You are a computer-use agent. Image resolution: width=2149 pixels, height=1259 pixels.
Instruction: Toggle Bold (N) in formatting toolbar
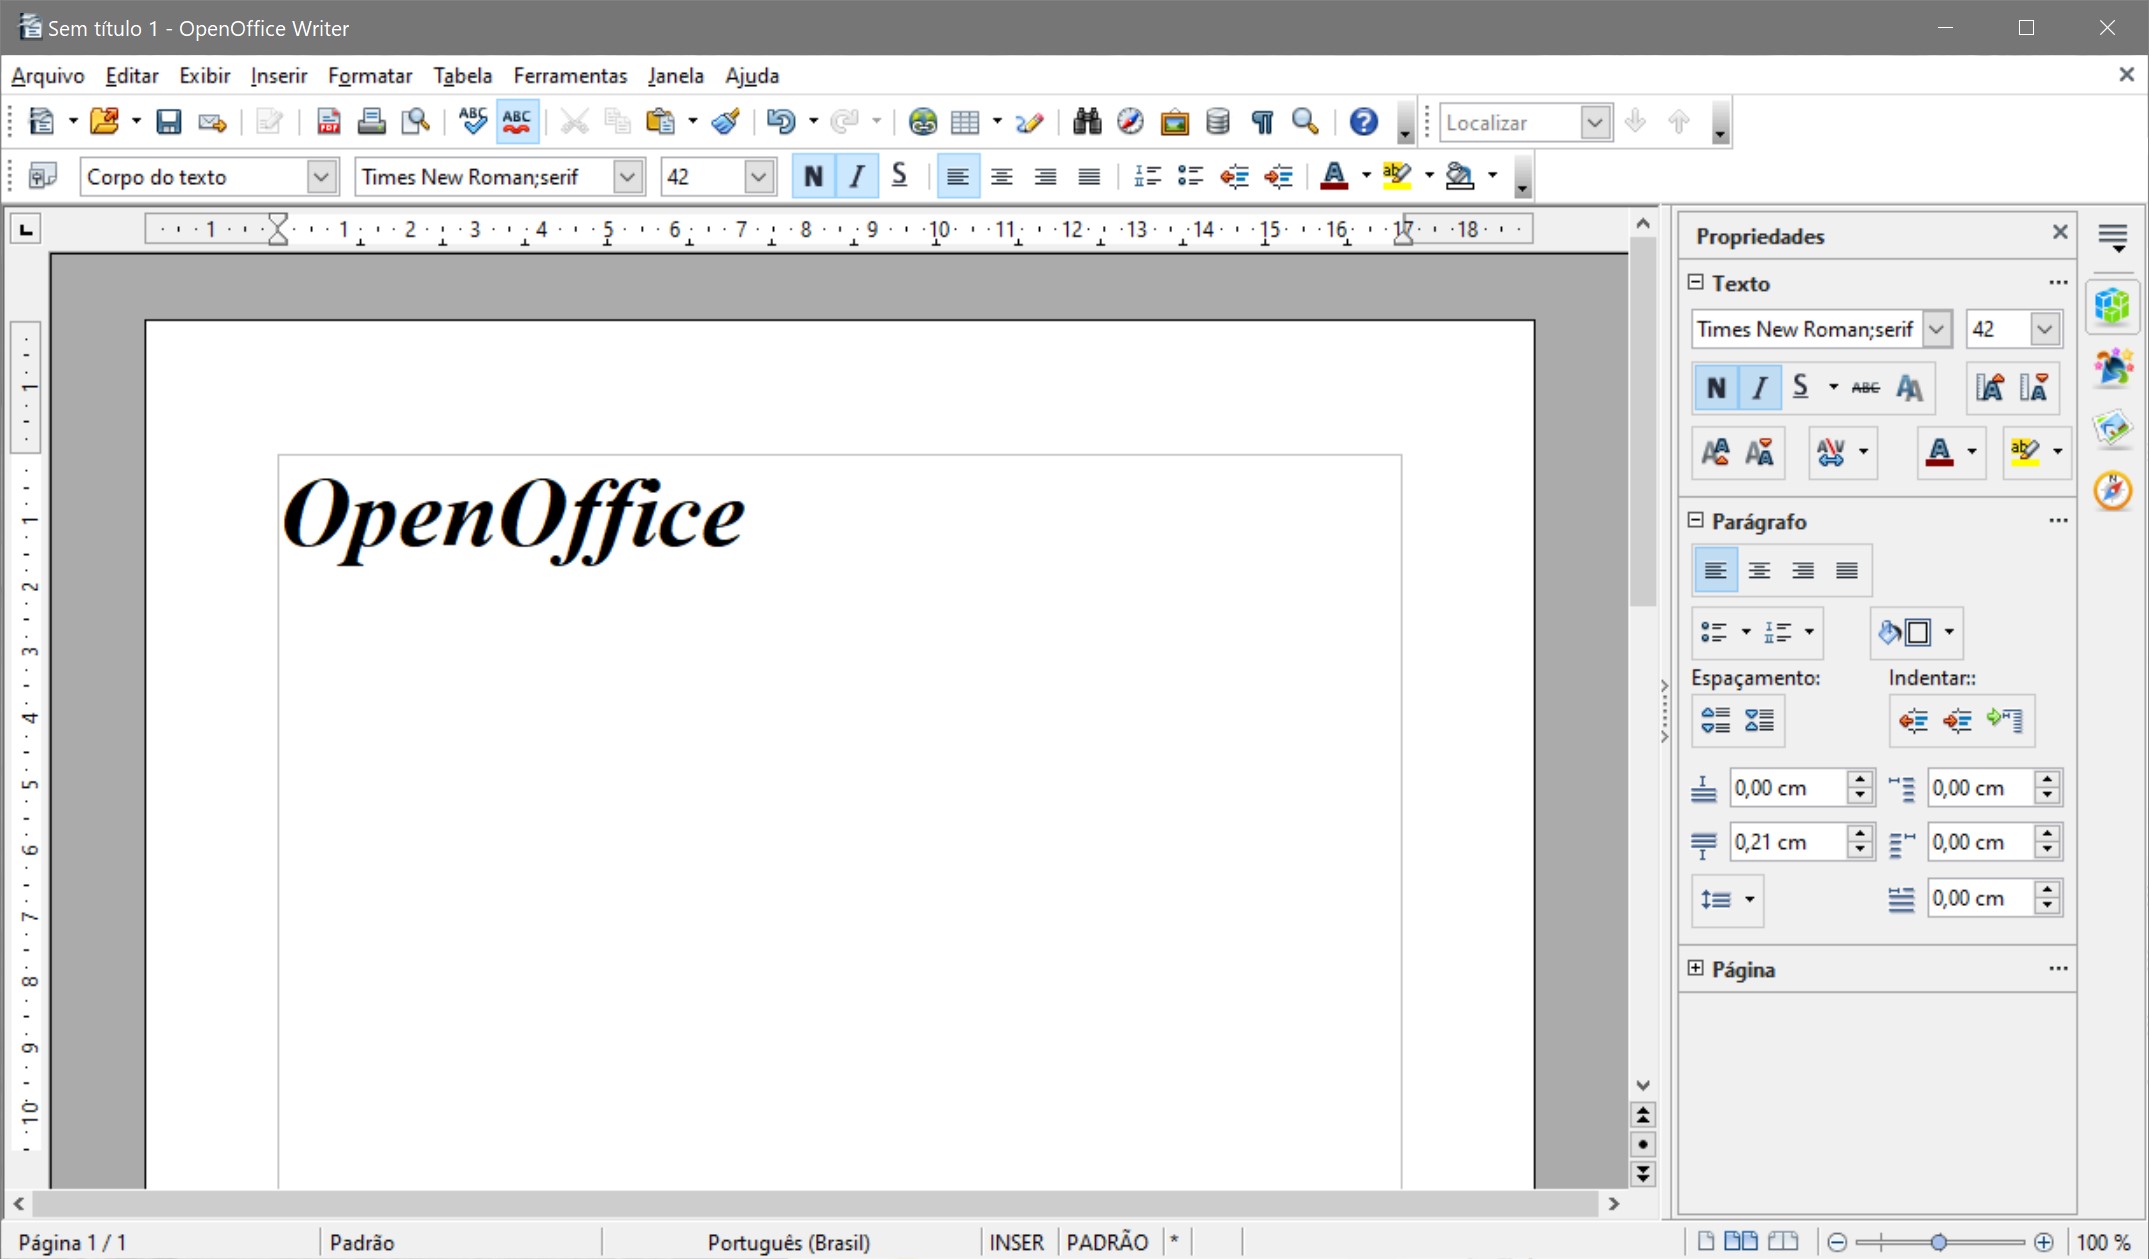tap(813, 177)
